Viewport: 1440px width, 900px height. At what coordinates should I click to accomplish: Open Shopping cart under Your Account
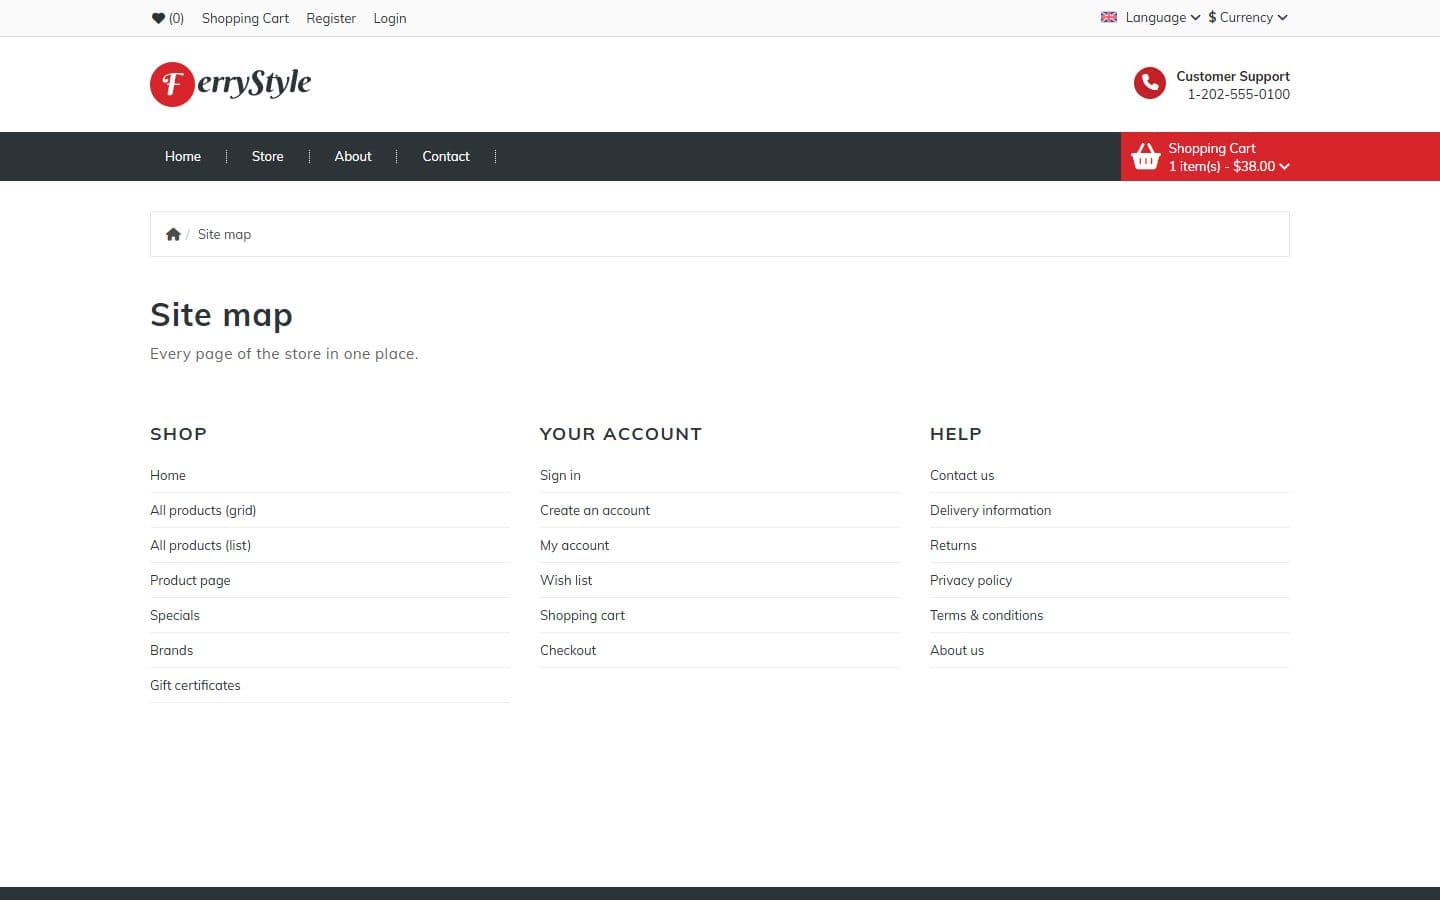click(582, 615)
